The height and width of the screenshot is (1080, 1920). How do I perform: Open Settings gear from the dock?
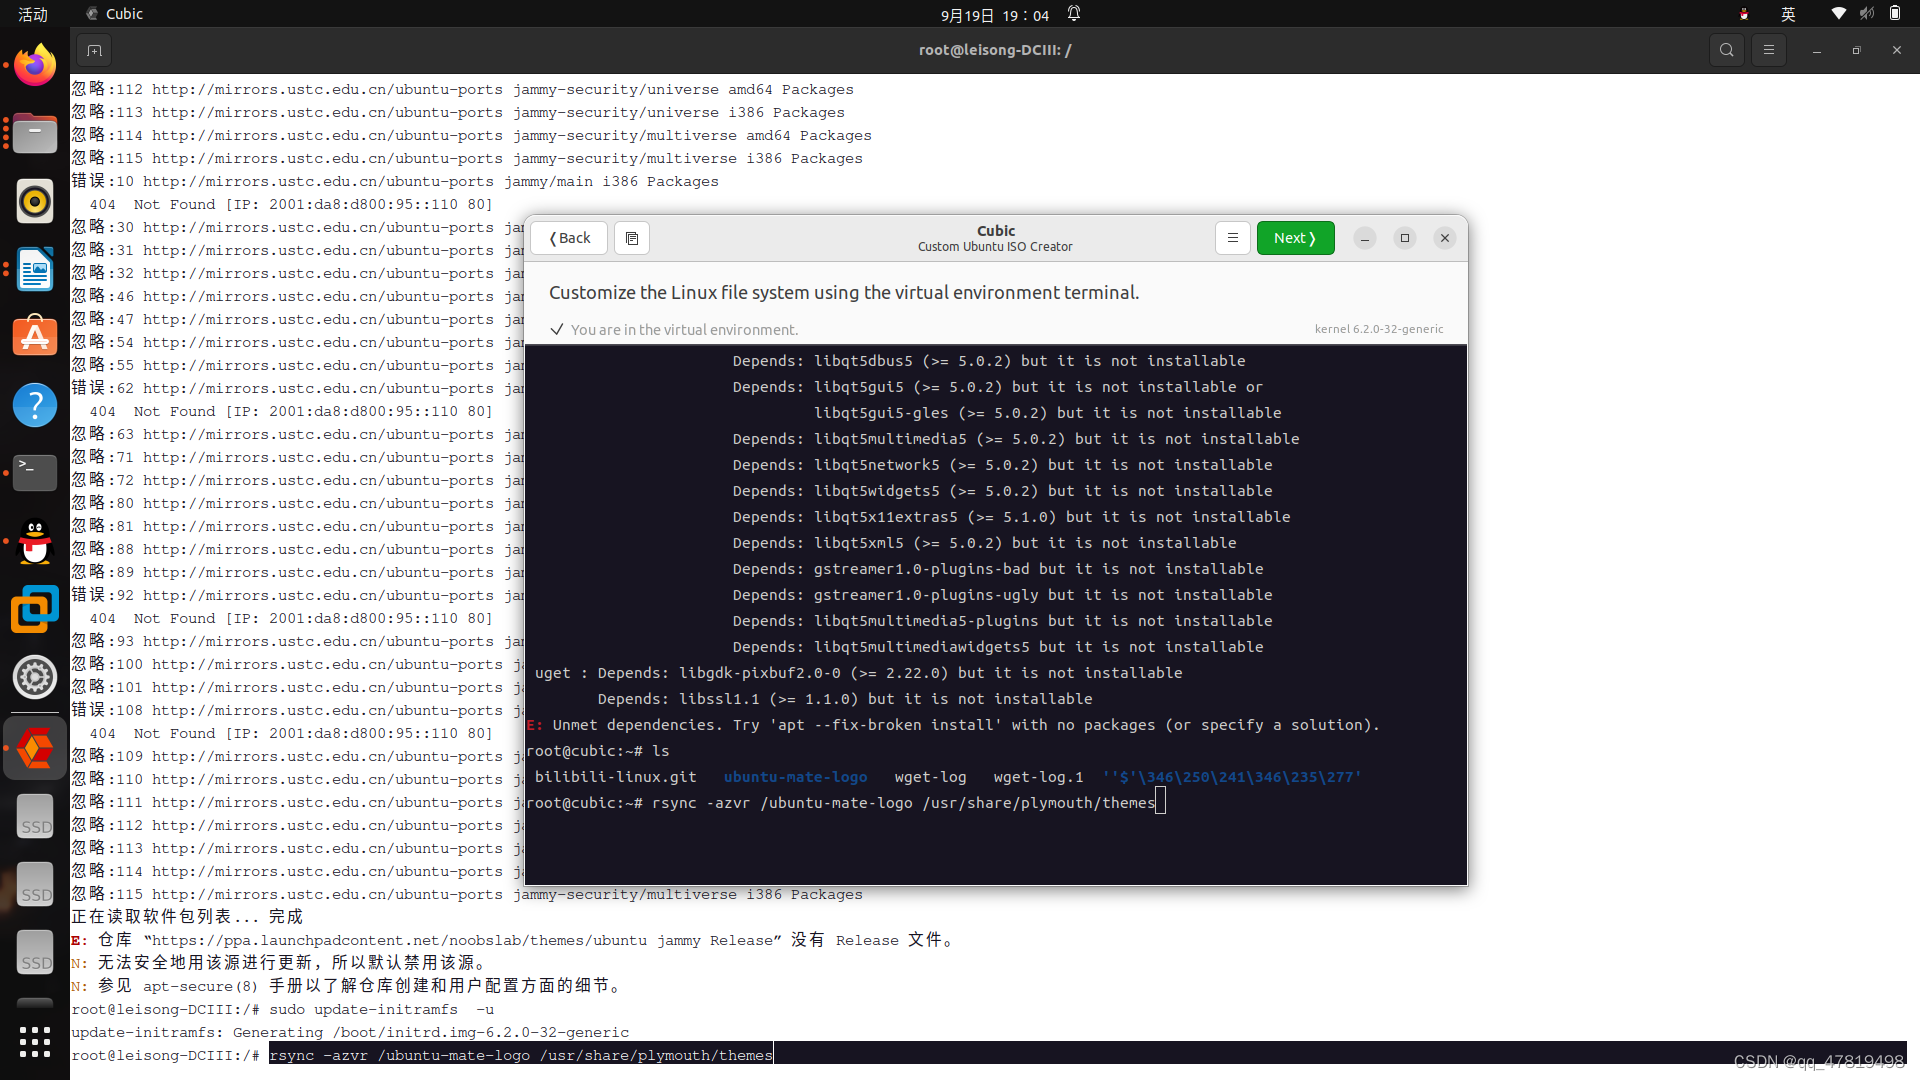35,677
